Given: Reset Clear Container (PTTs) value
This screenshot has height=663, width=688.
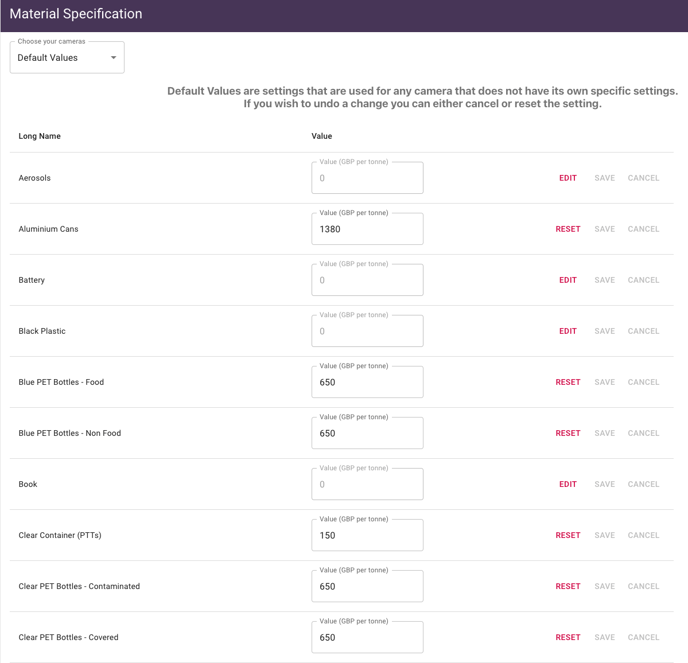Looking at the screenshot, I should pos(567,535).
